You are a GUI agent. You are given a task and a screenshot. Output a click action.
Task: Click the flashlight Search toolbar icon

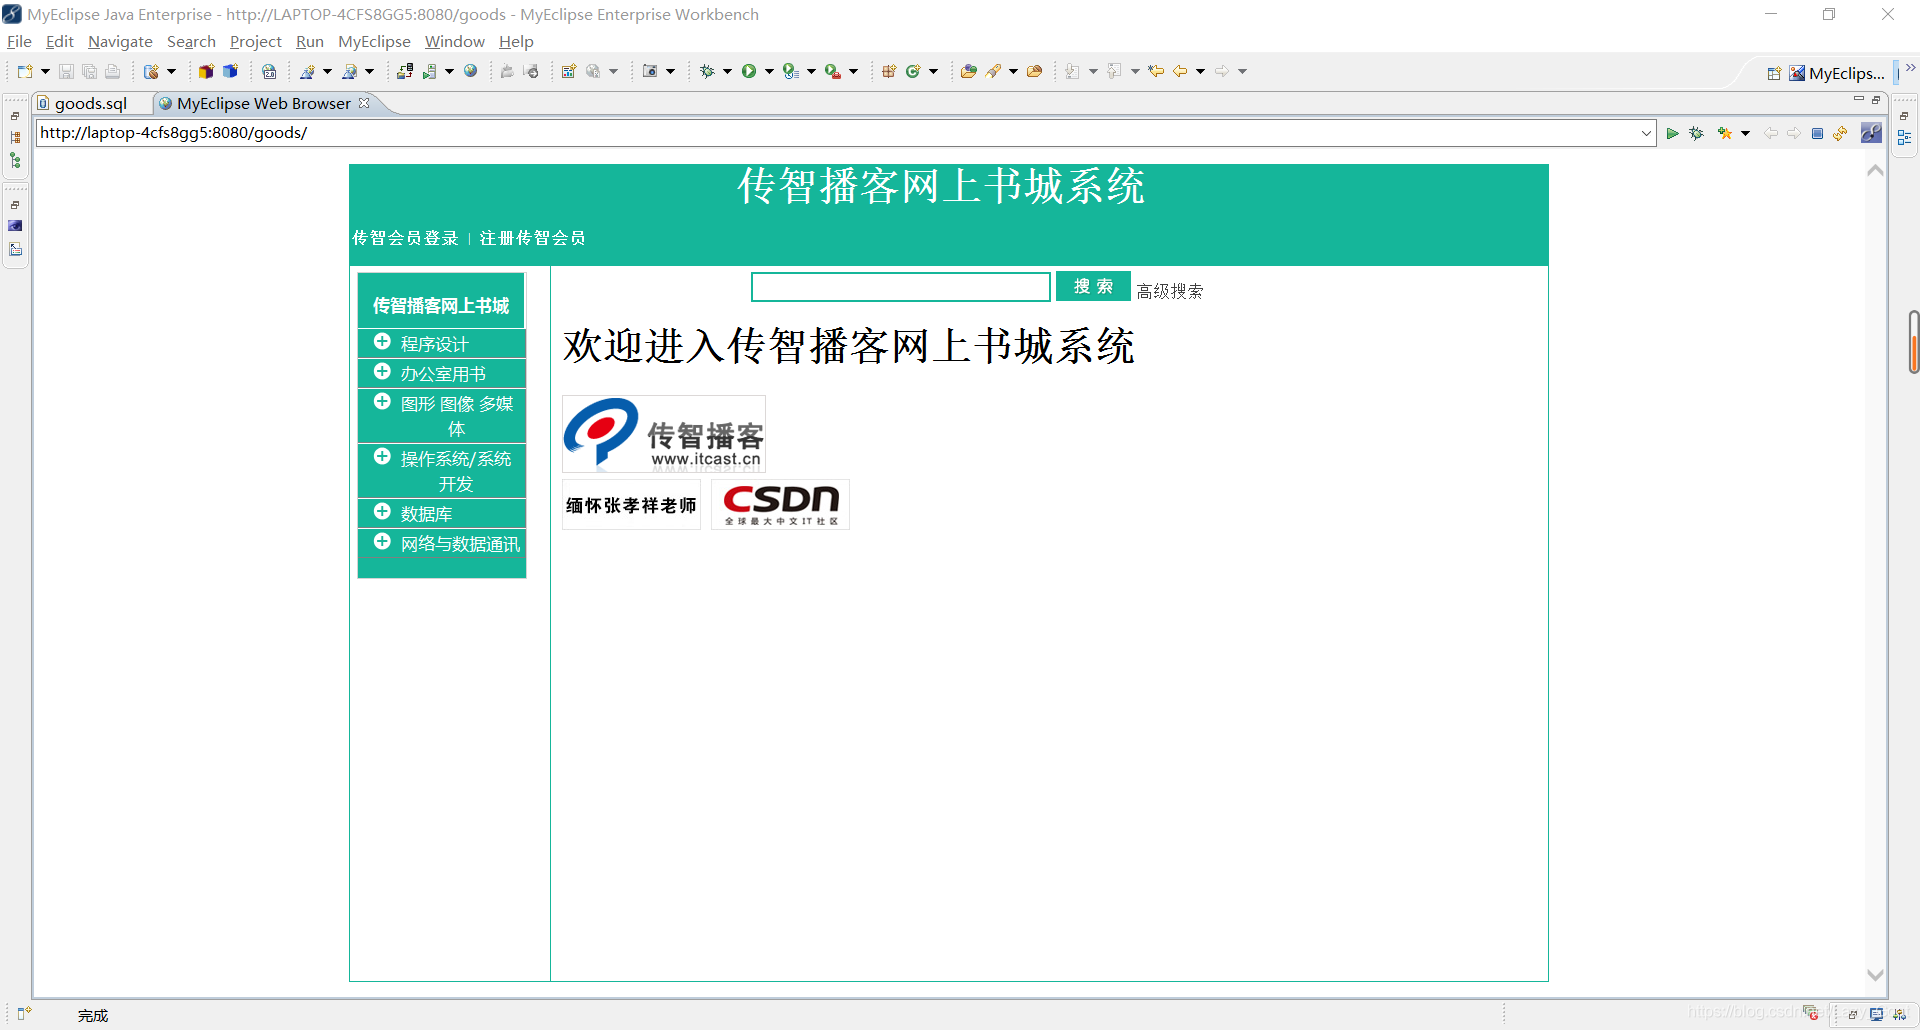point(993,71)
